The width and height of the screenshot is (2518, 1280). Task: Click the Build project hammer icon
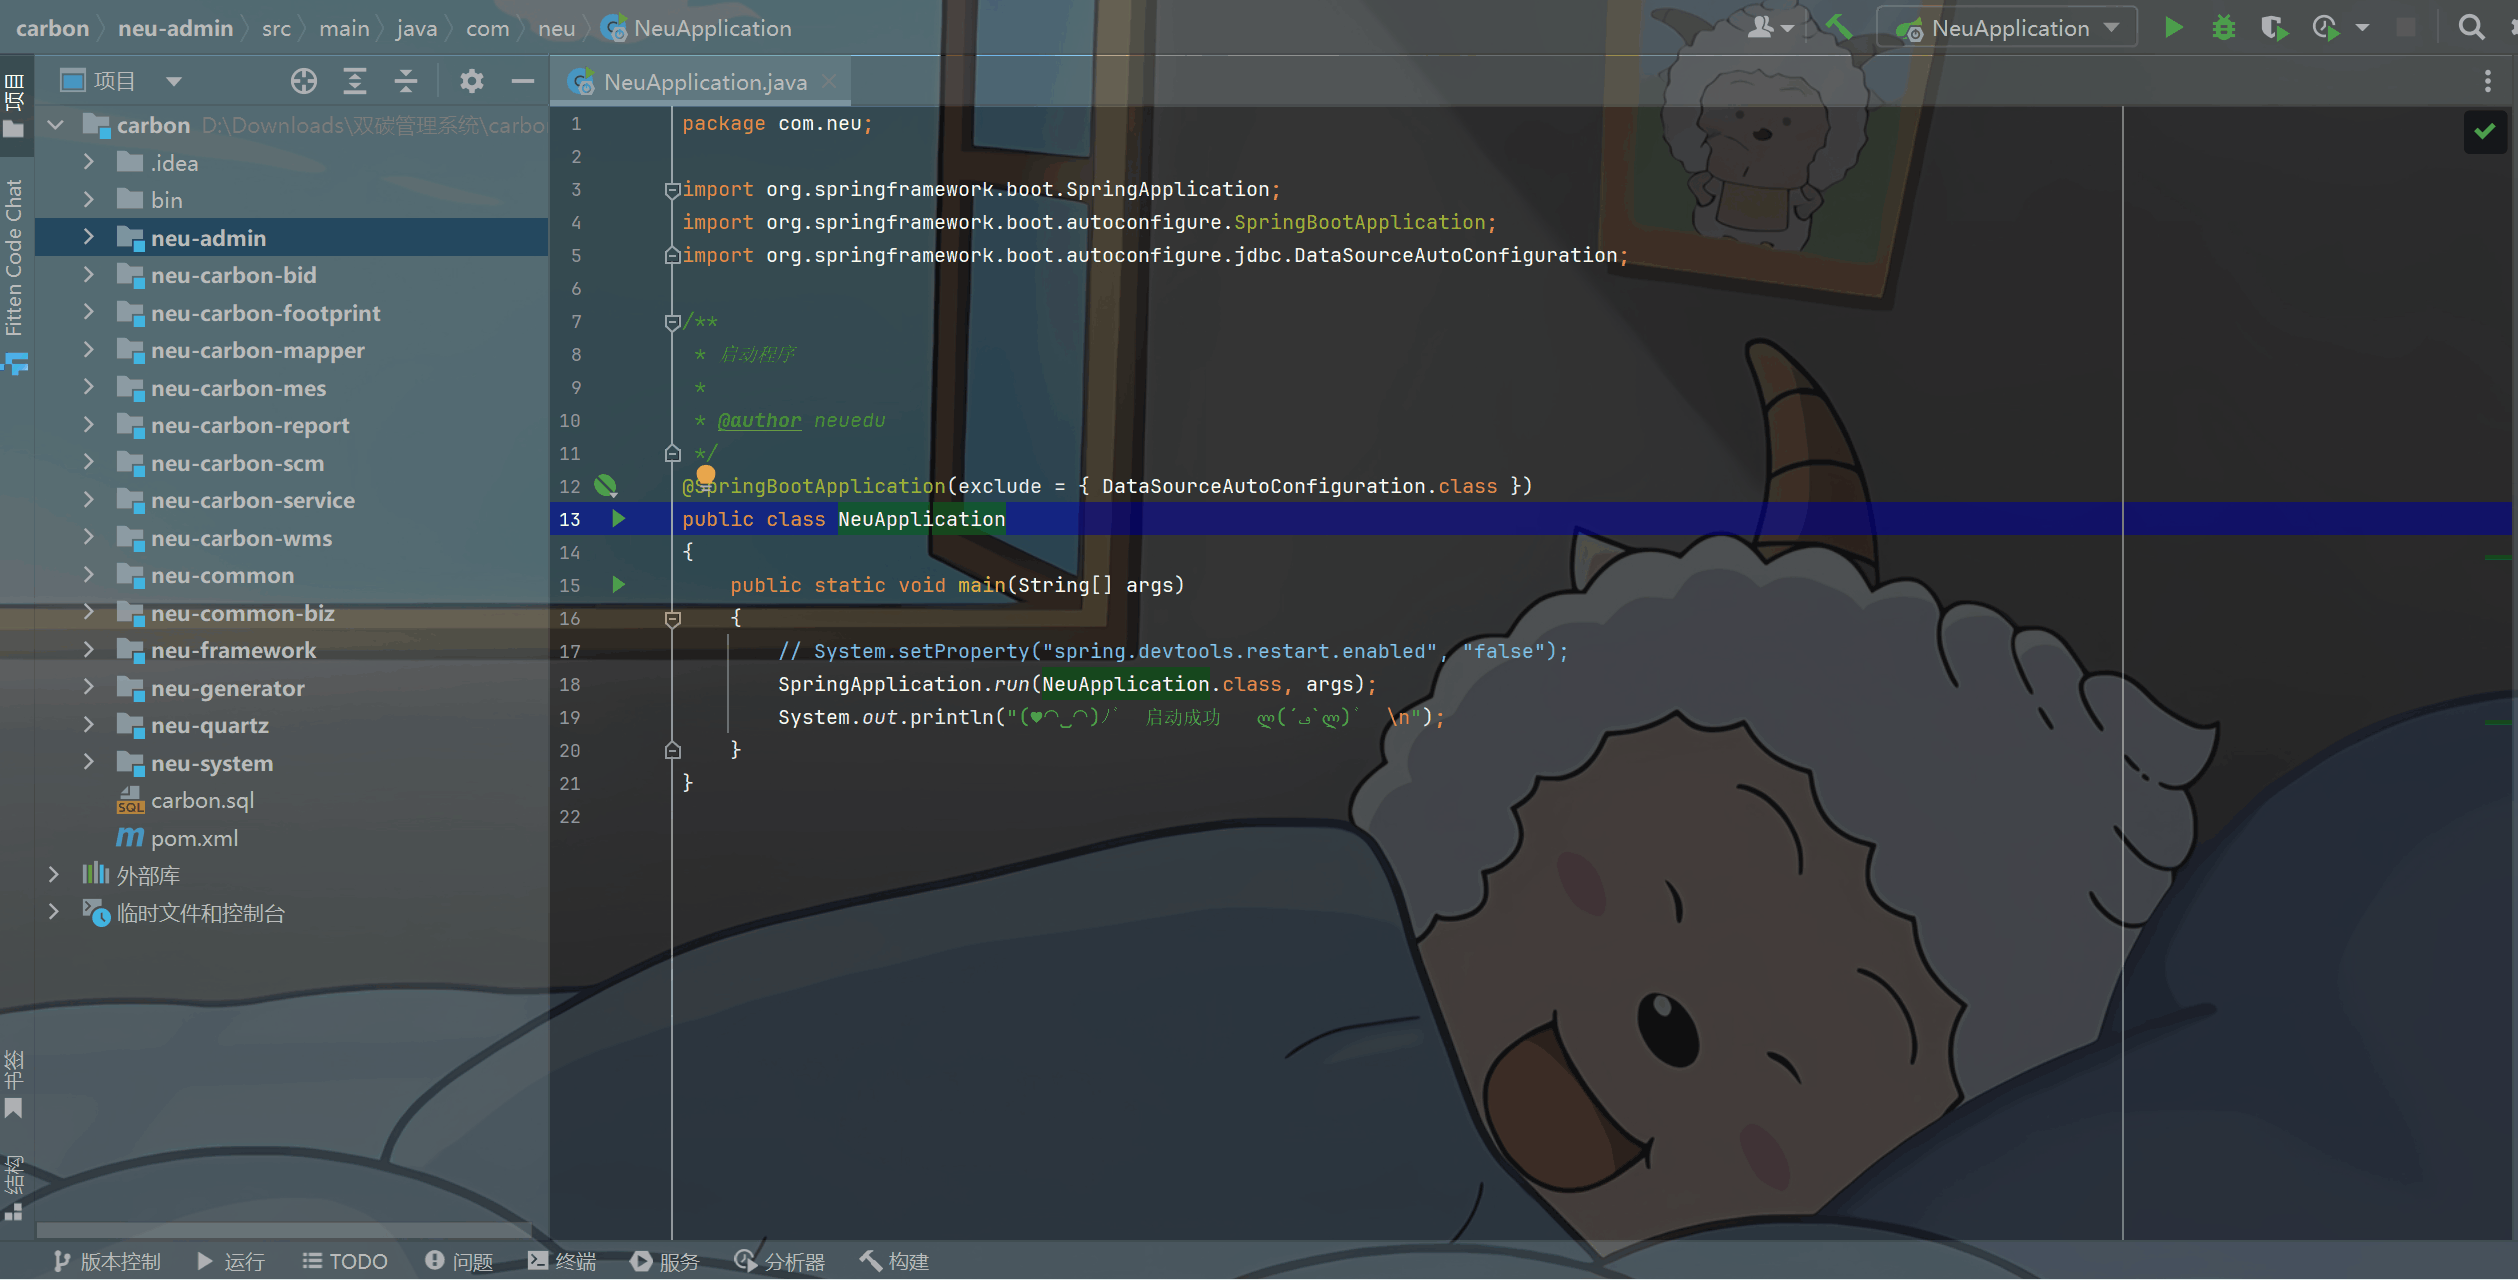point(1838,28)
